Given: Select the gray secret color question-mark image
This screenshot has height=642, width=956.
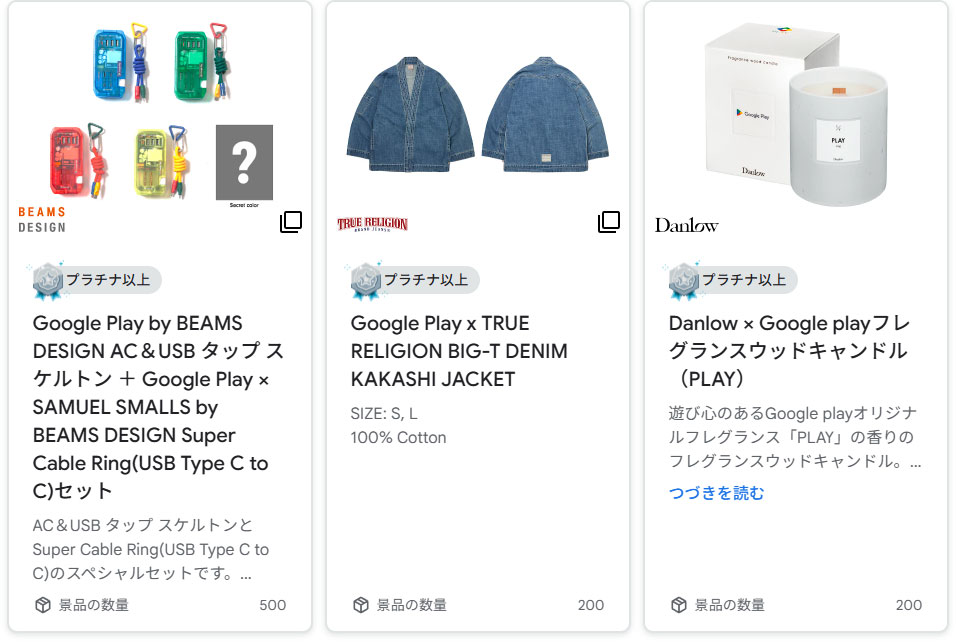Looking at the screenshot, I should click(x=244, y=161).
